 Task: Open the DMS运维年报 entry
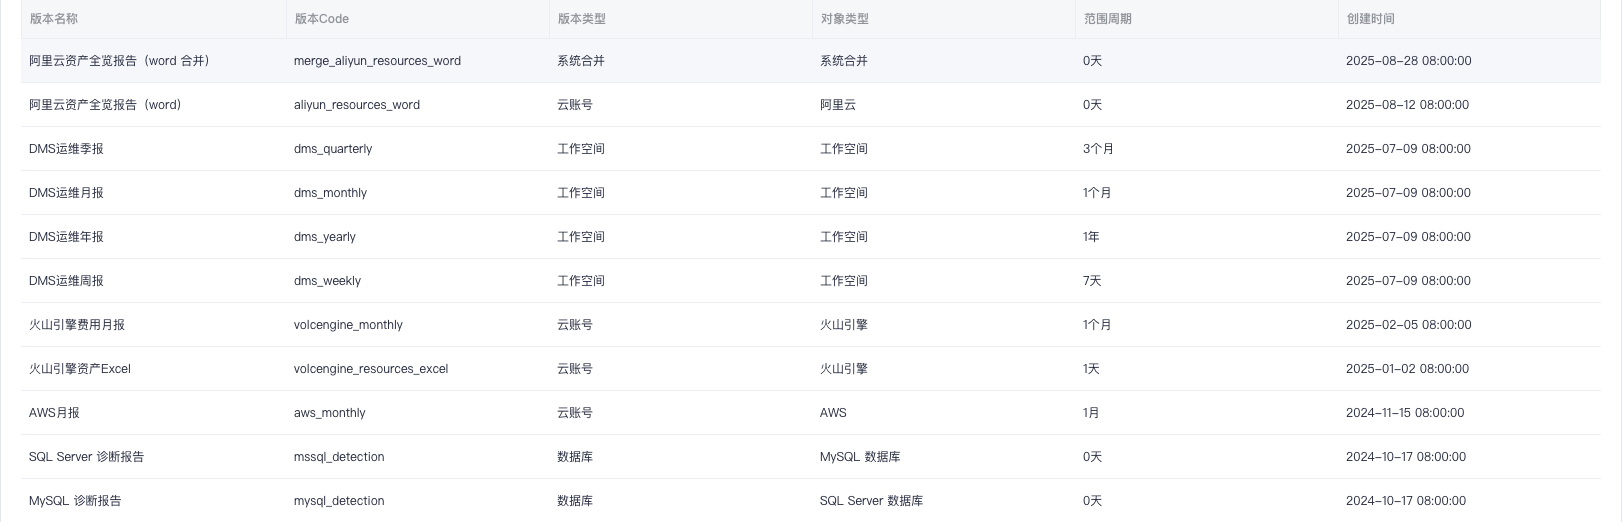(66, 237)
